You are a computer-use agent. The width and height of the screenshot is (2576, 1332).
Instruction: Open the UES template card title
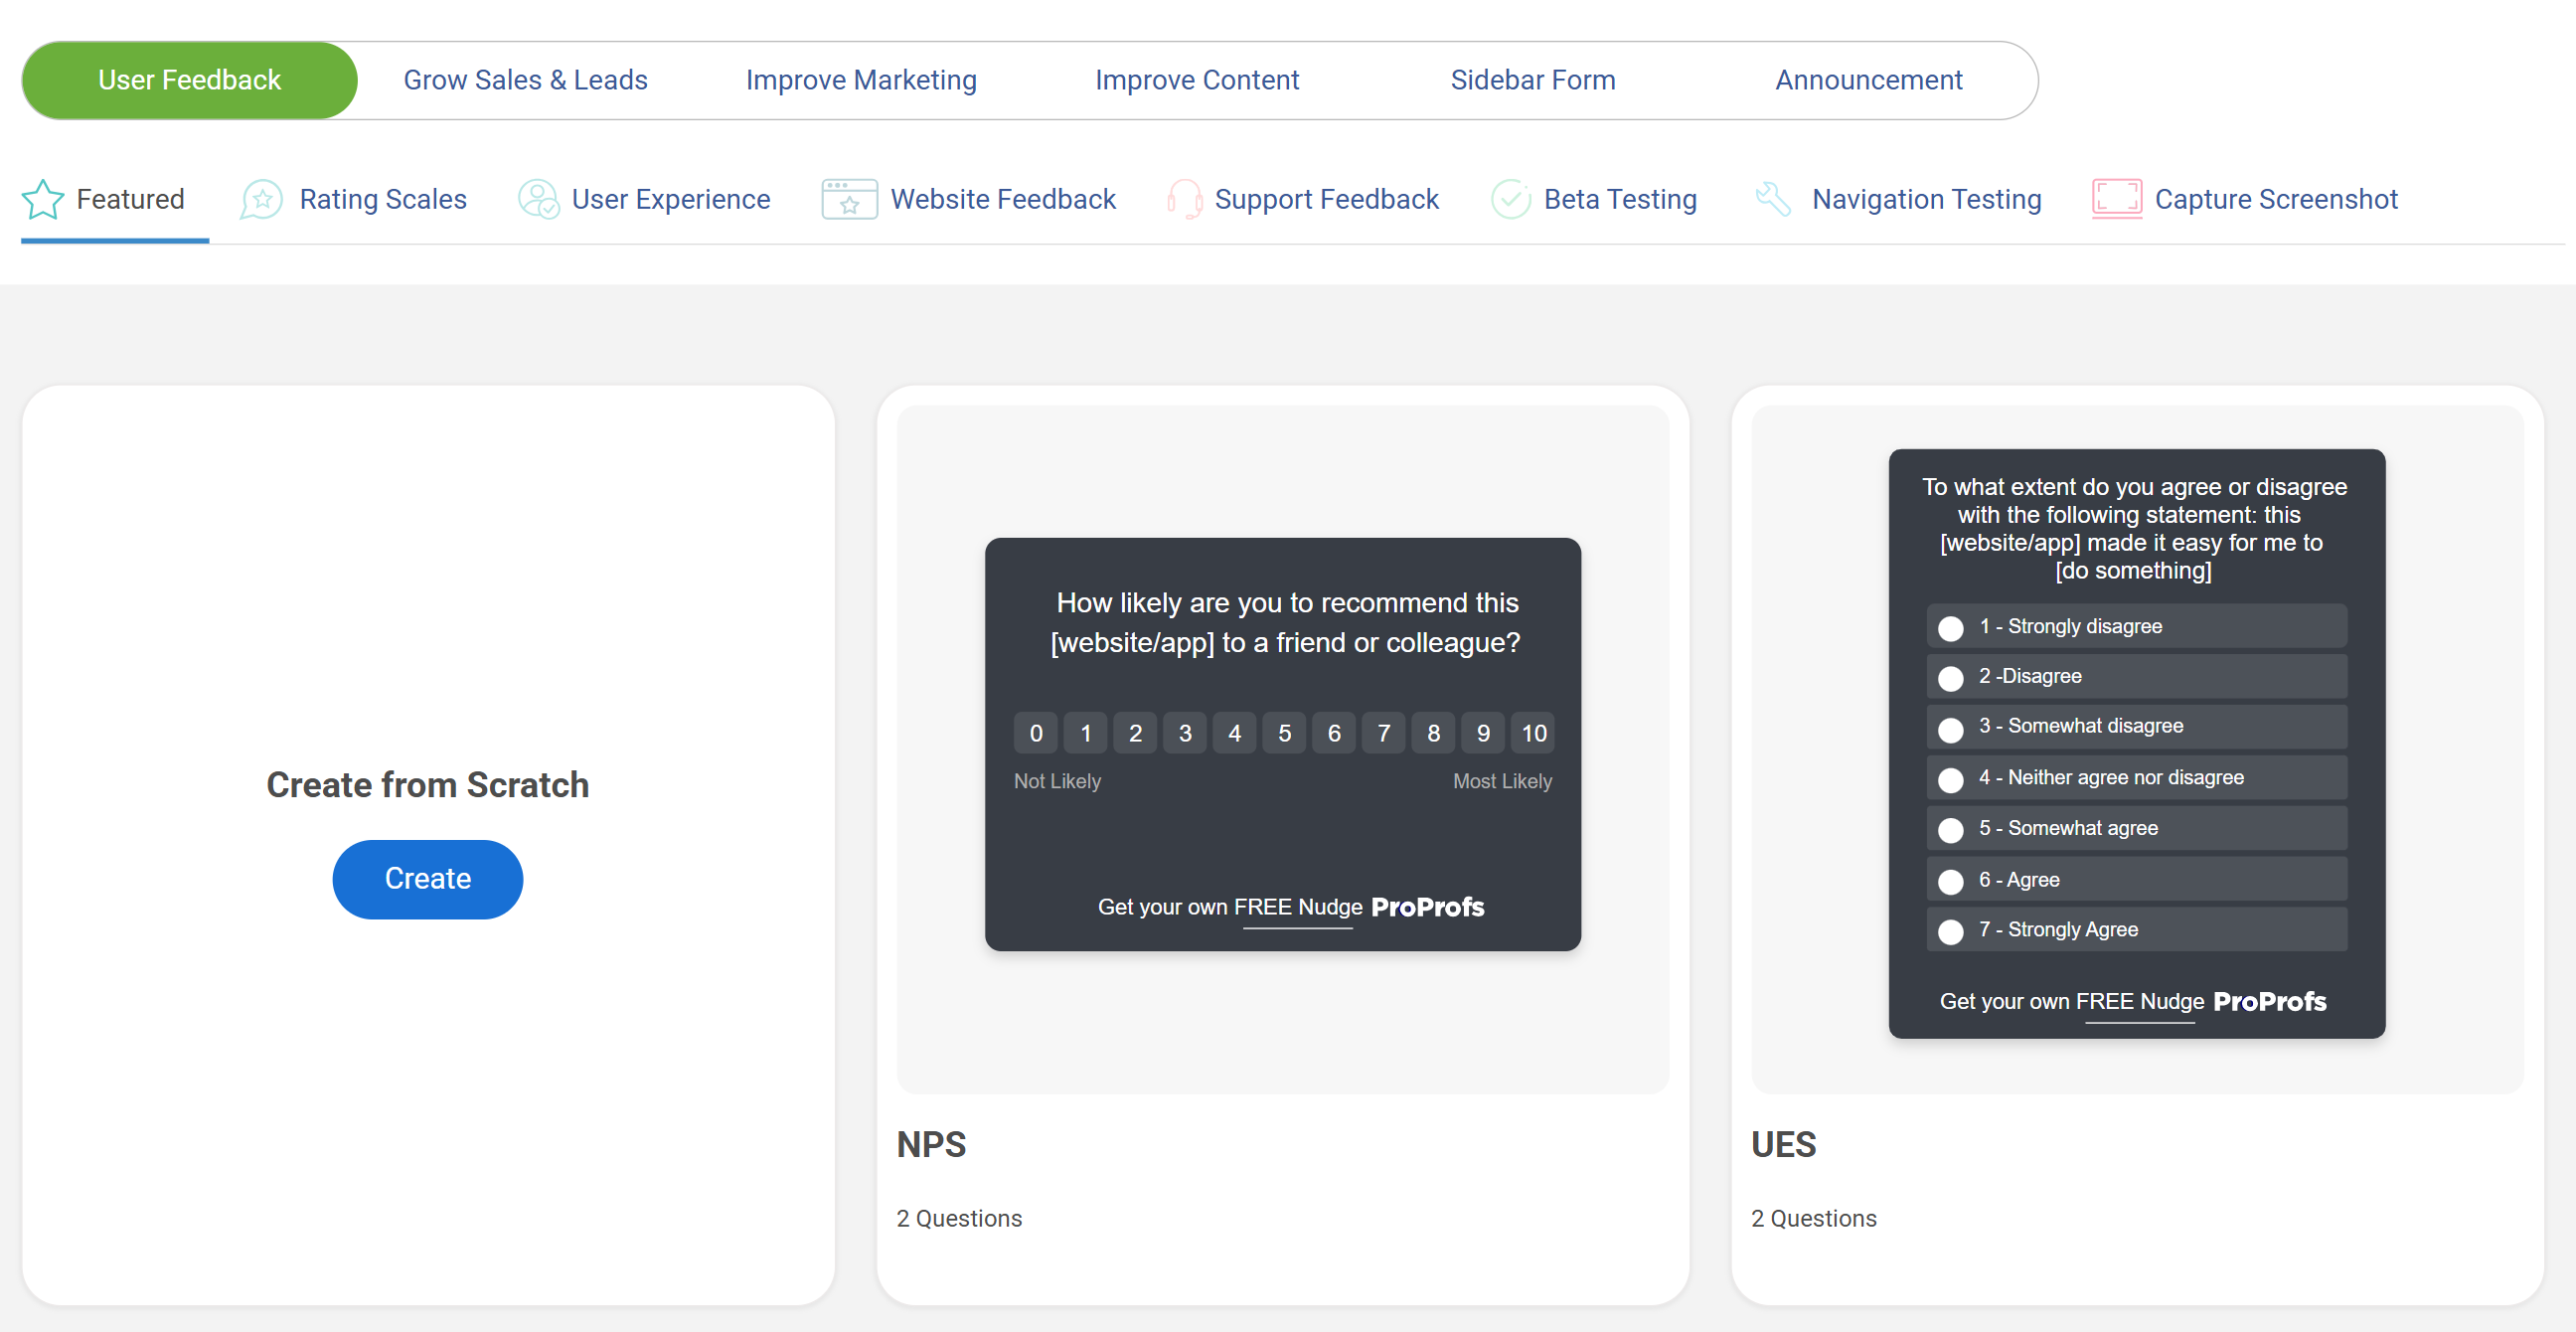pyautogui.click(x=1783, y=1144)
